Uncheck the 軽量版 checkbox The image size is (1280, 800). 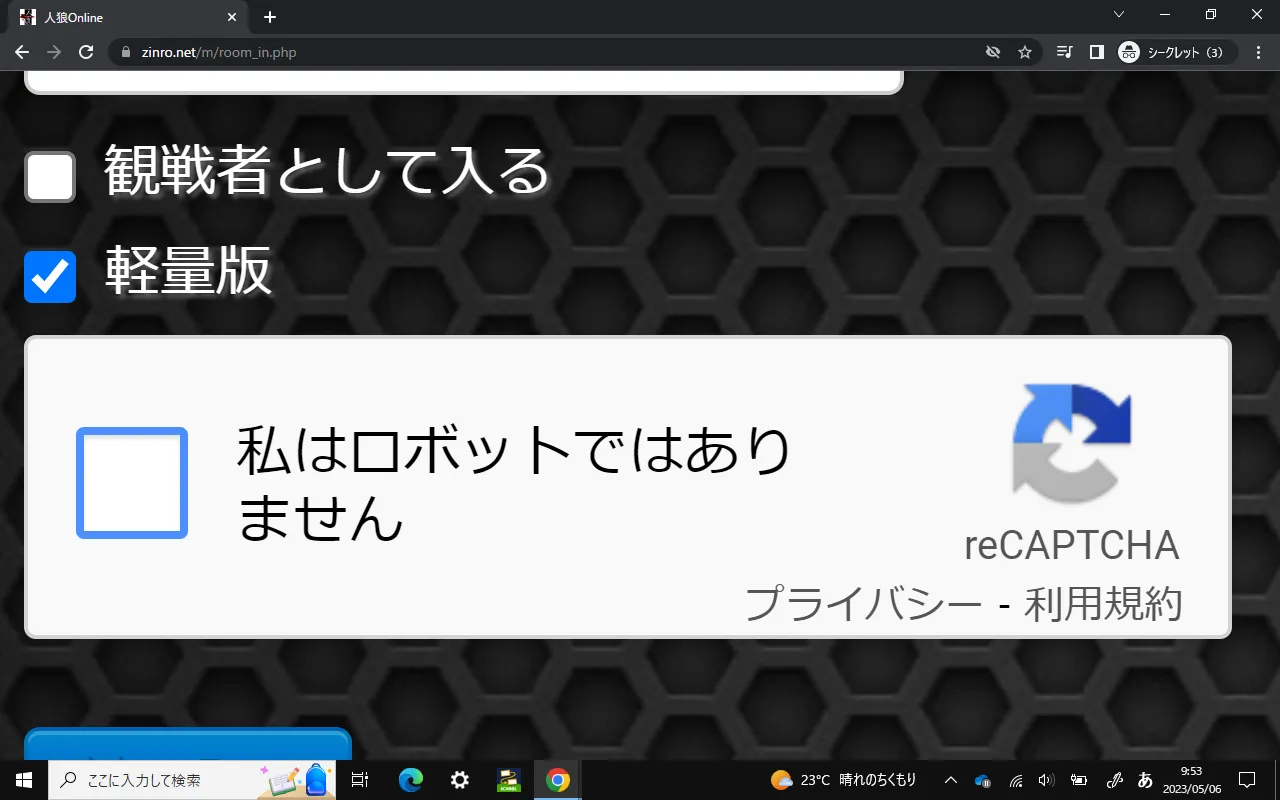point(50,277)
